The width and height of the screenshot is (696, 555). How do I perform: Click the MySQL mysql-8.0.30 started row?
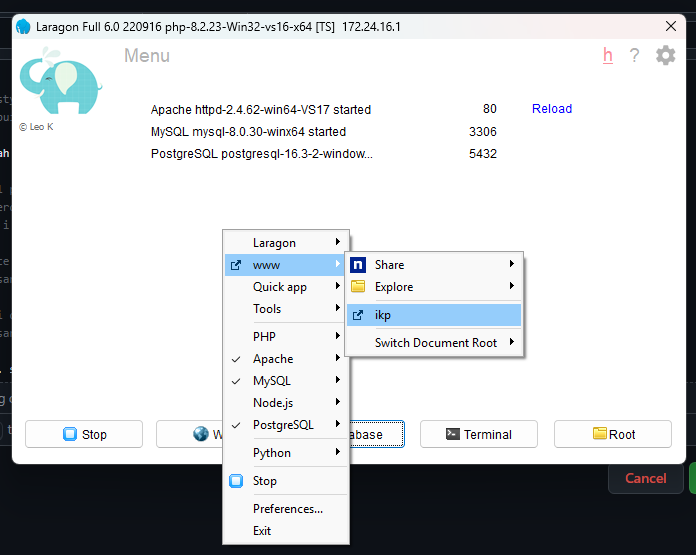[x=248, y=132]
